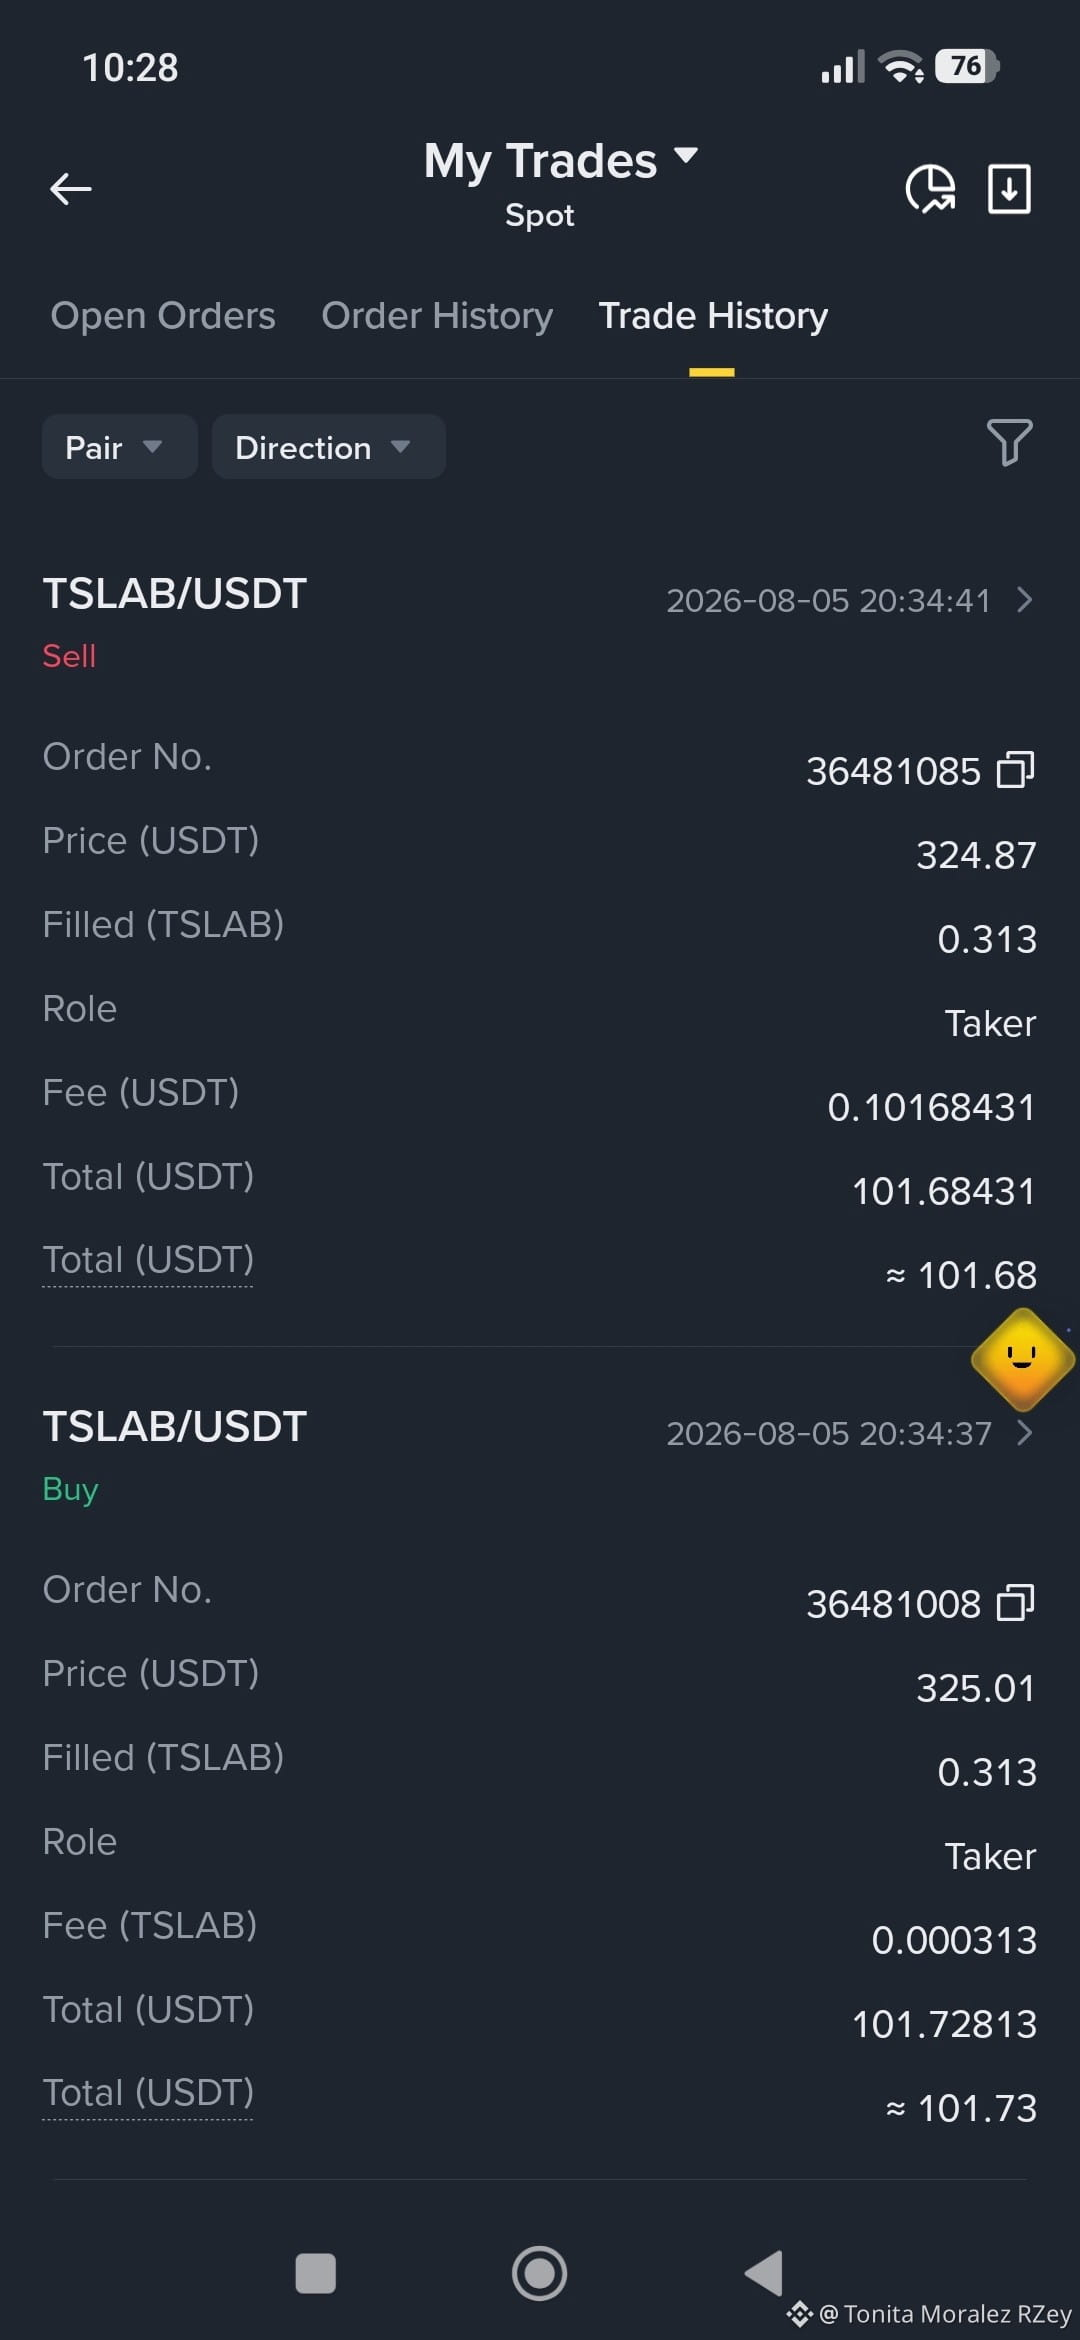Viewport: 1080px width, 2340px height.
Task: Copy order number 36481085
Action: (1015, 770)
